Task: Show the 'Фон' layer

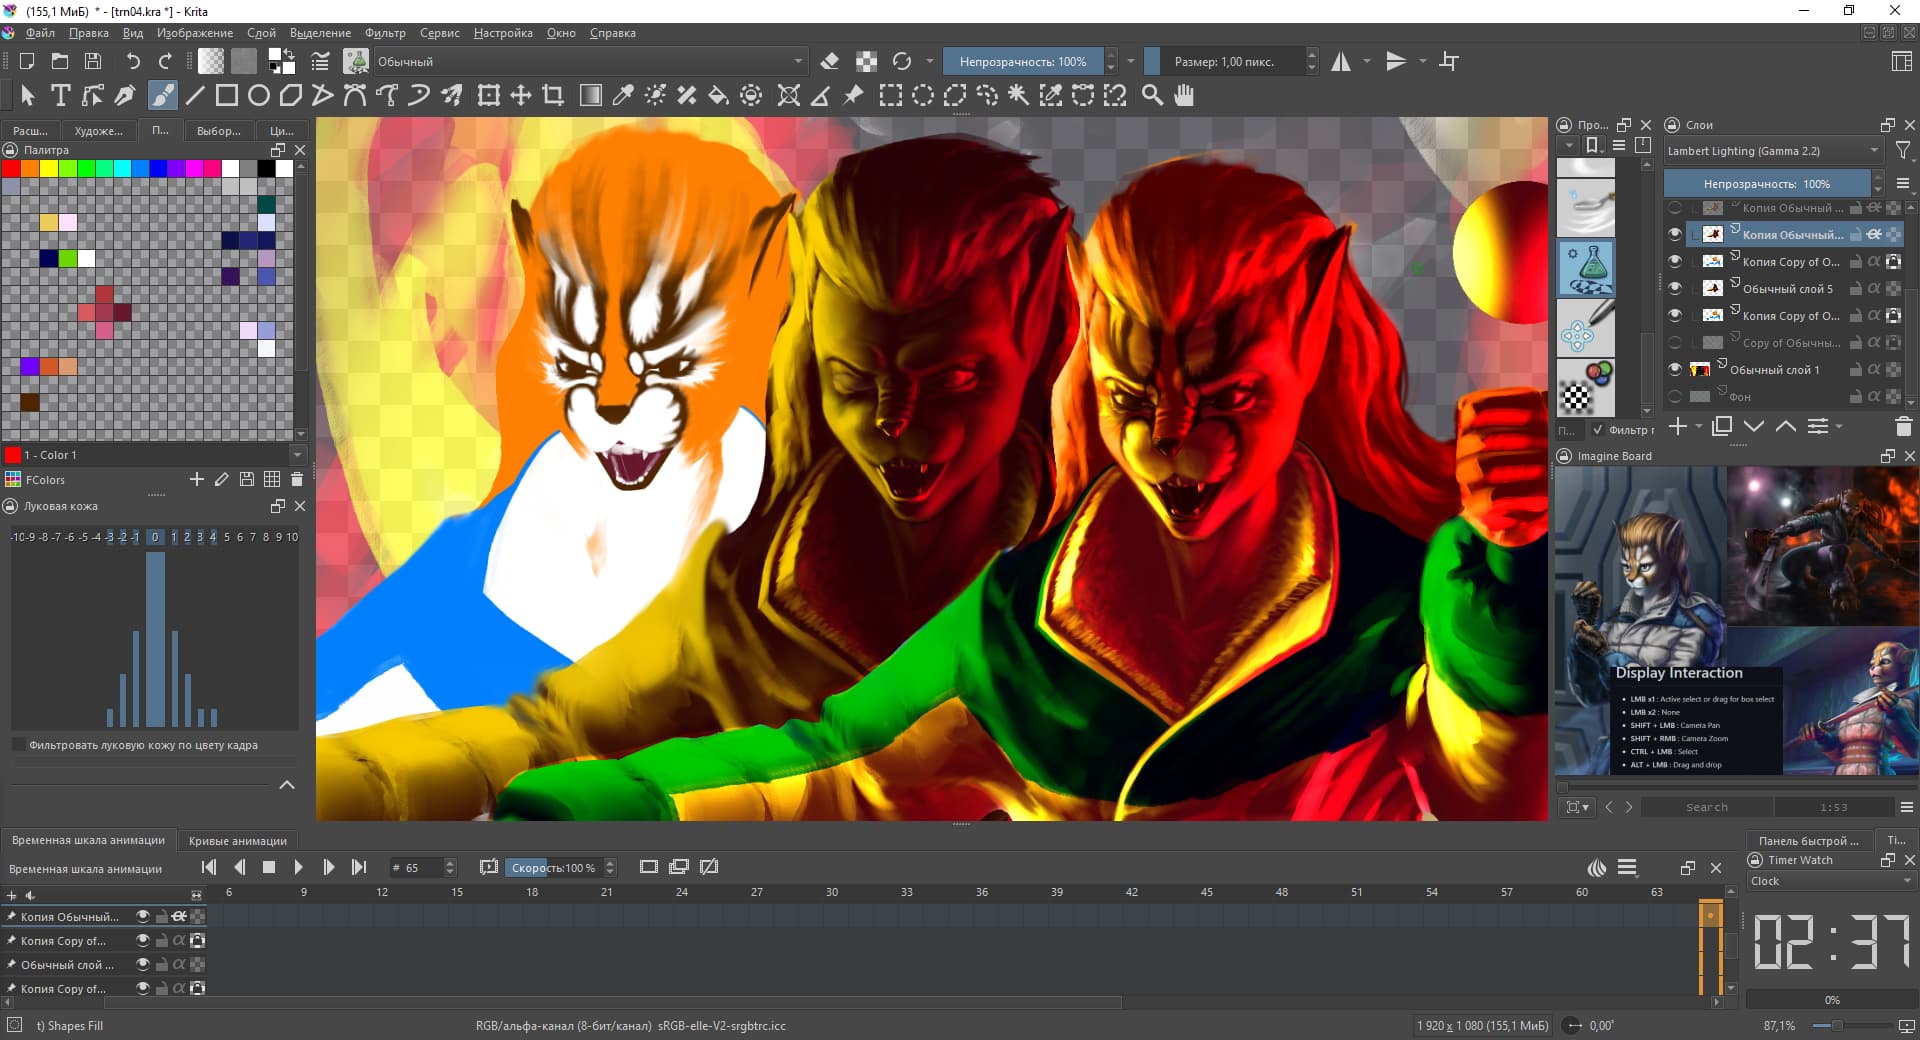Action: pyautogui.click(x=1675, y=396)
